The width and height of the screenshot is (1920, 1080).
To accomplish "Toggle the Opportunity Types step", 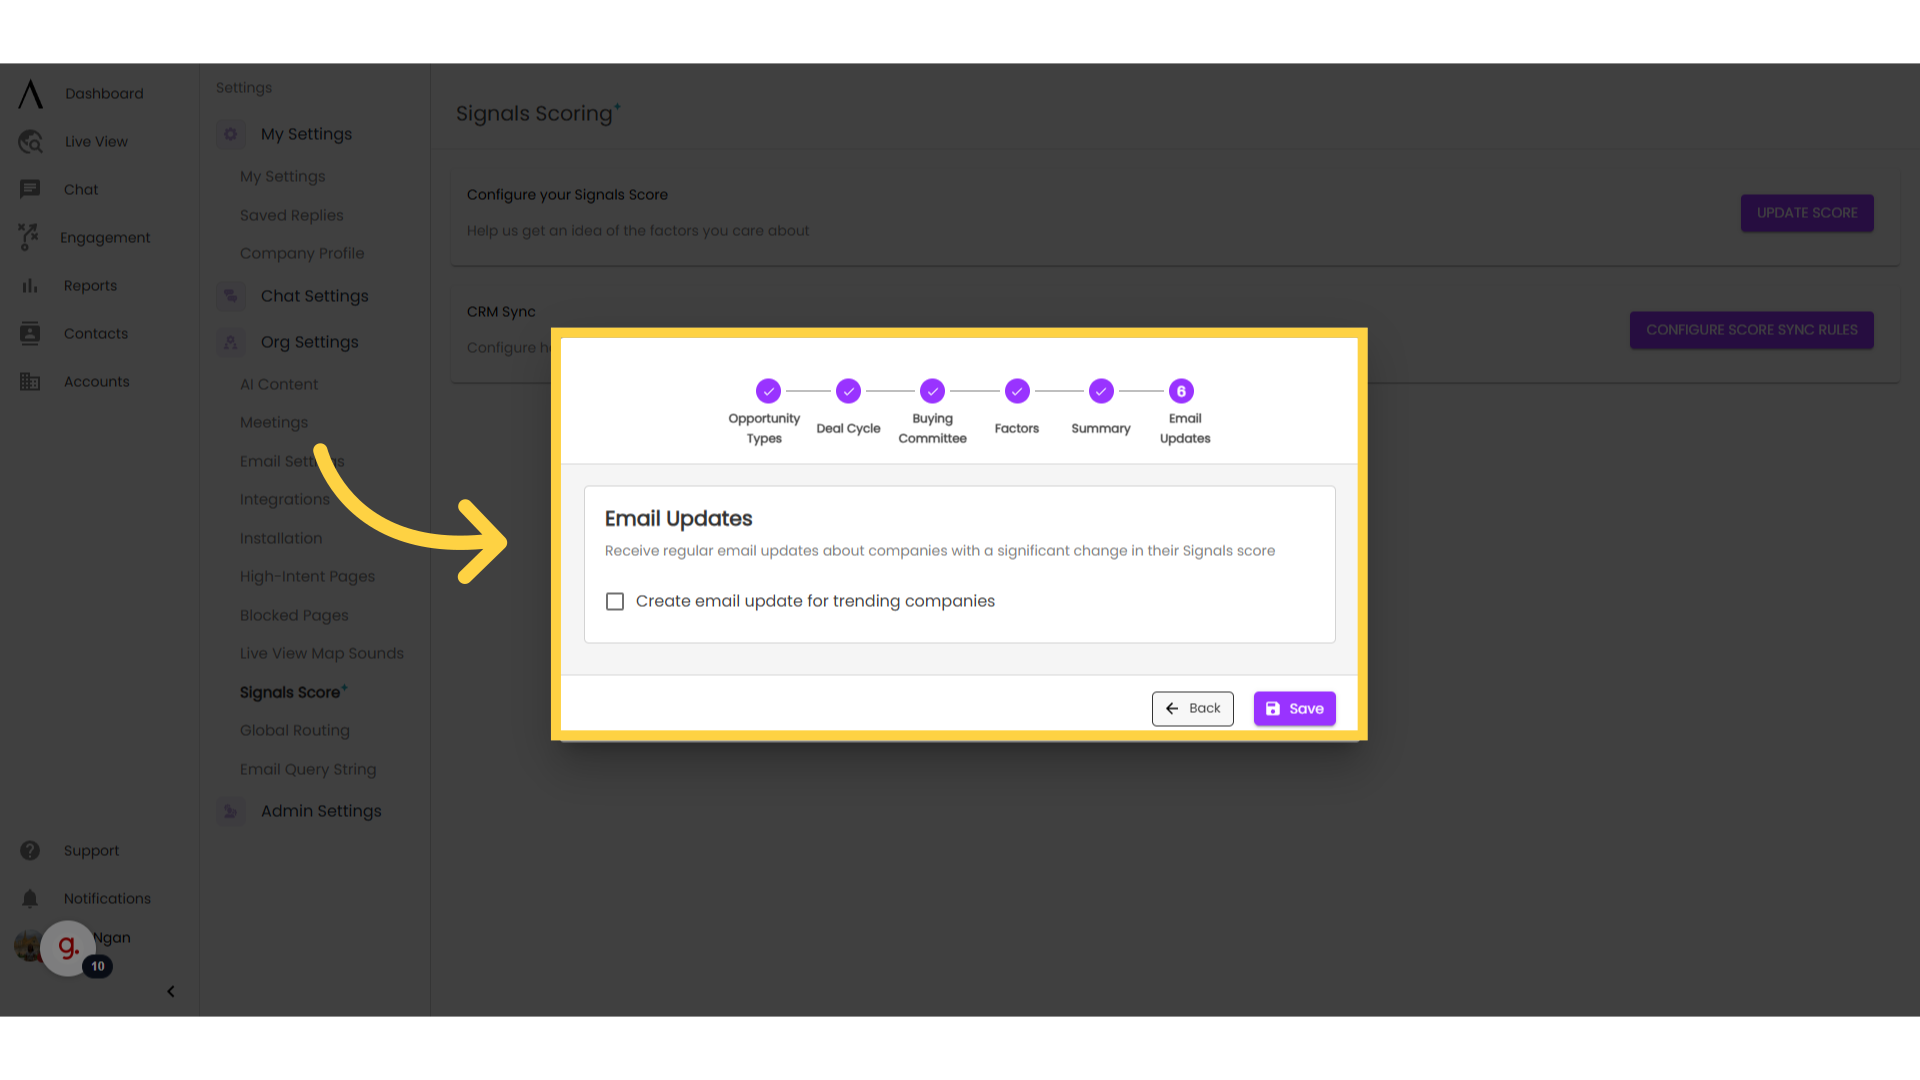I will click(766, 390).
